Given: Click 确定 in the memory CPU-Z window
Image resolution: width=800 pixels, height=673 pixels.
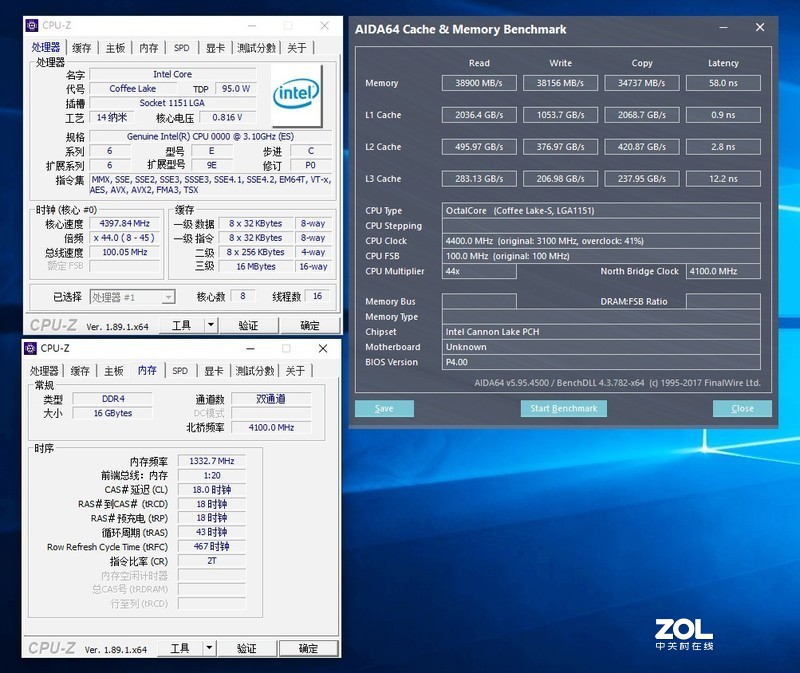Looking at the screenshot, I should pyautogui.click(x=308, y=647).
